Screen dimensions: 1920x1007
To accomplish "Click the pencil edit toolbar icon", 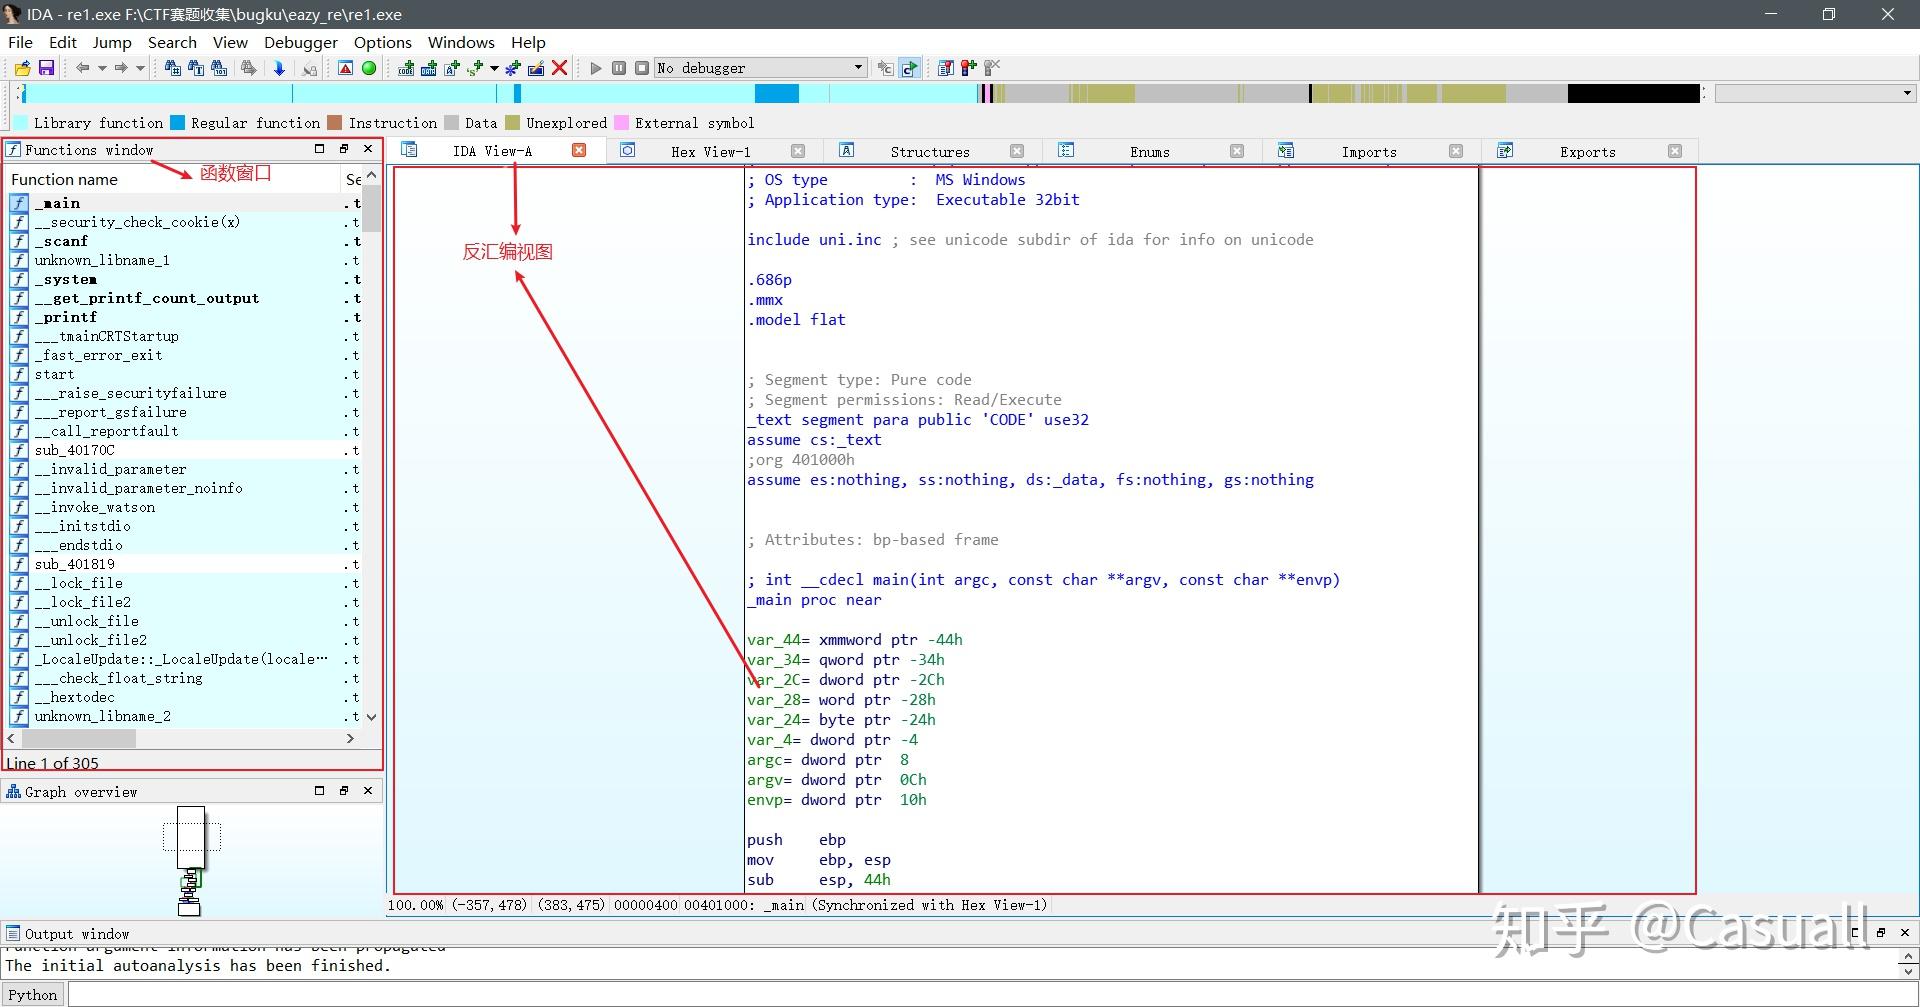I will 536,68.
